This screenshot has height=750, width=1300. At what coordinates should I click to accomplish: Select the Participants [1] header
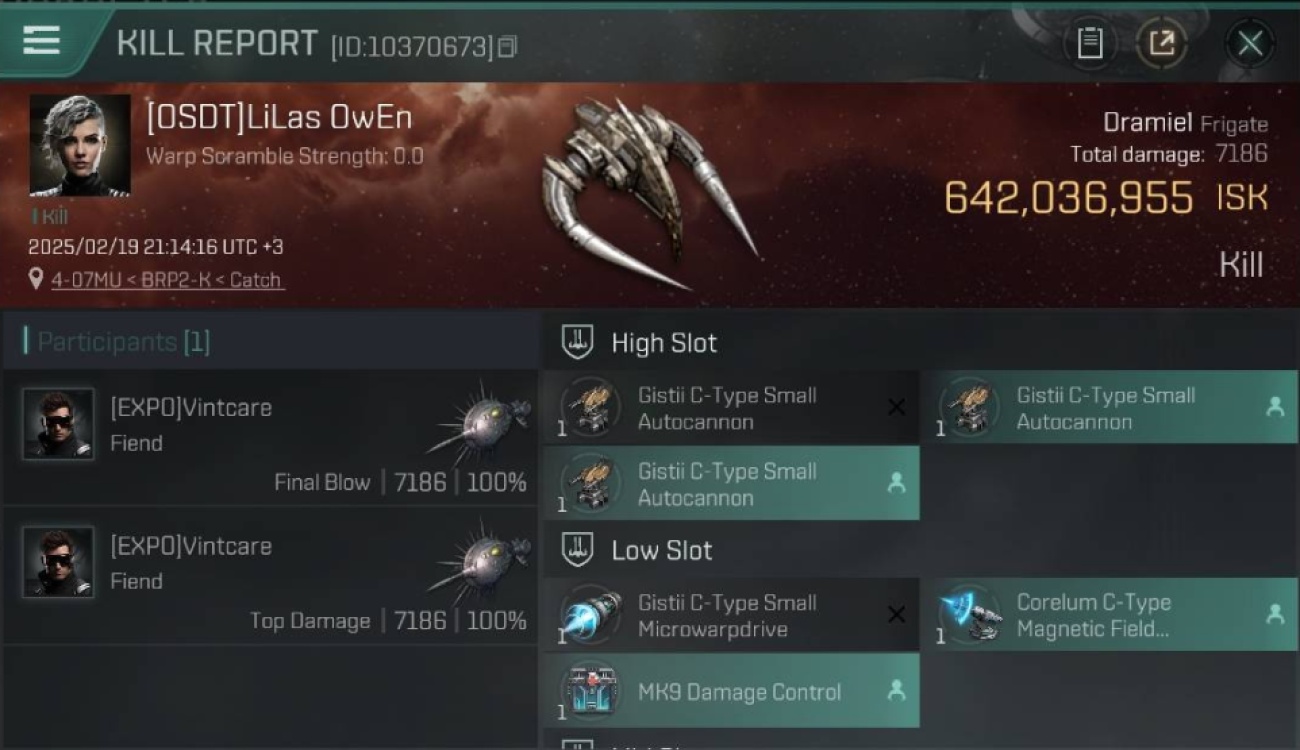(x=117, y=342)
